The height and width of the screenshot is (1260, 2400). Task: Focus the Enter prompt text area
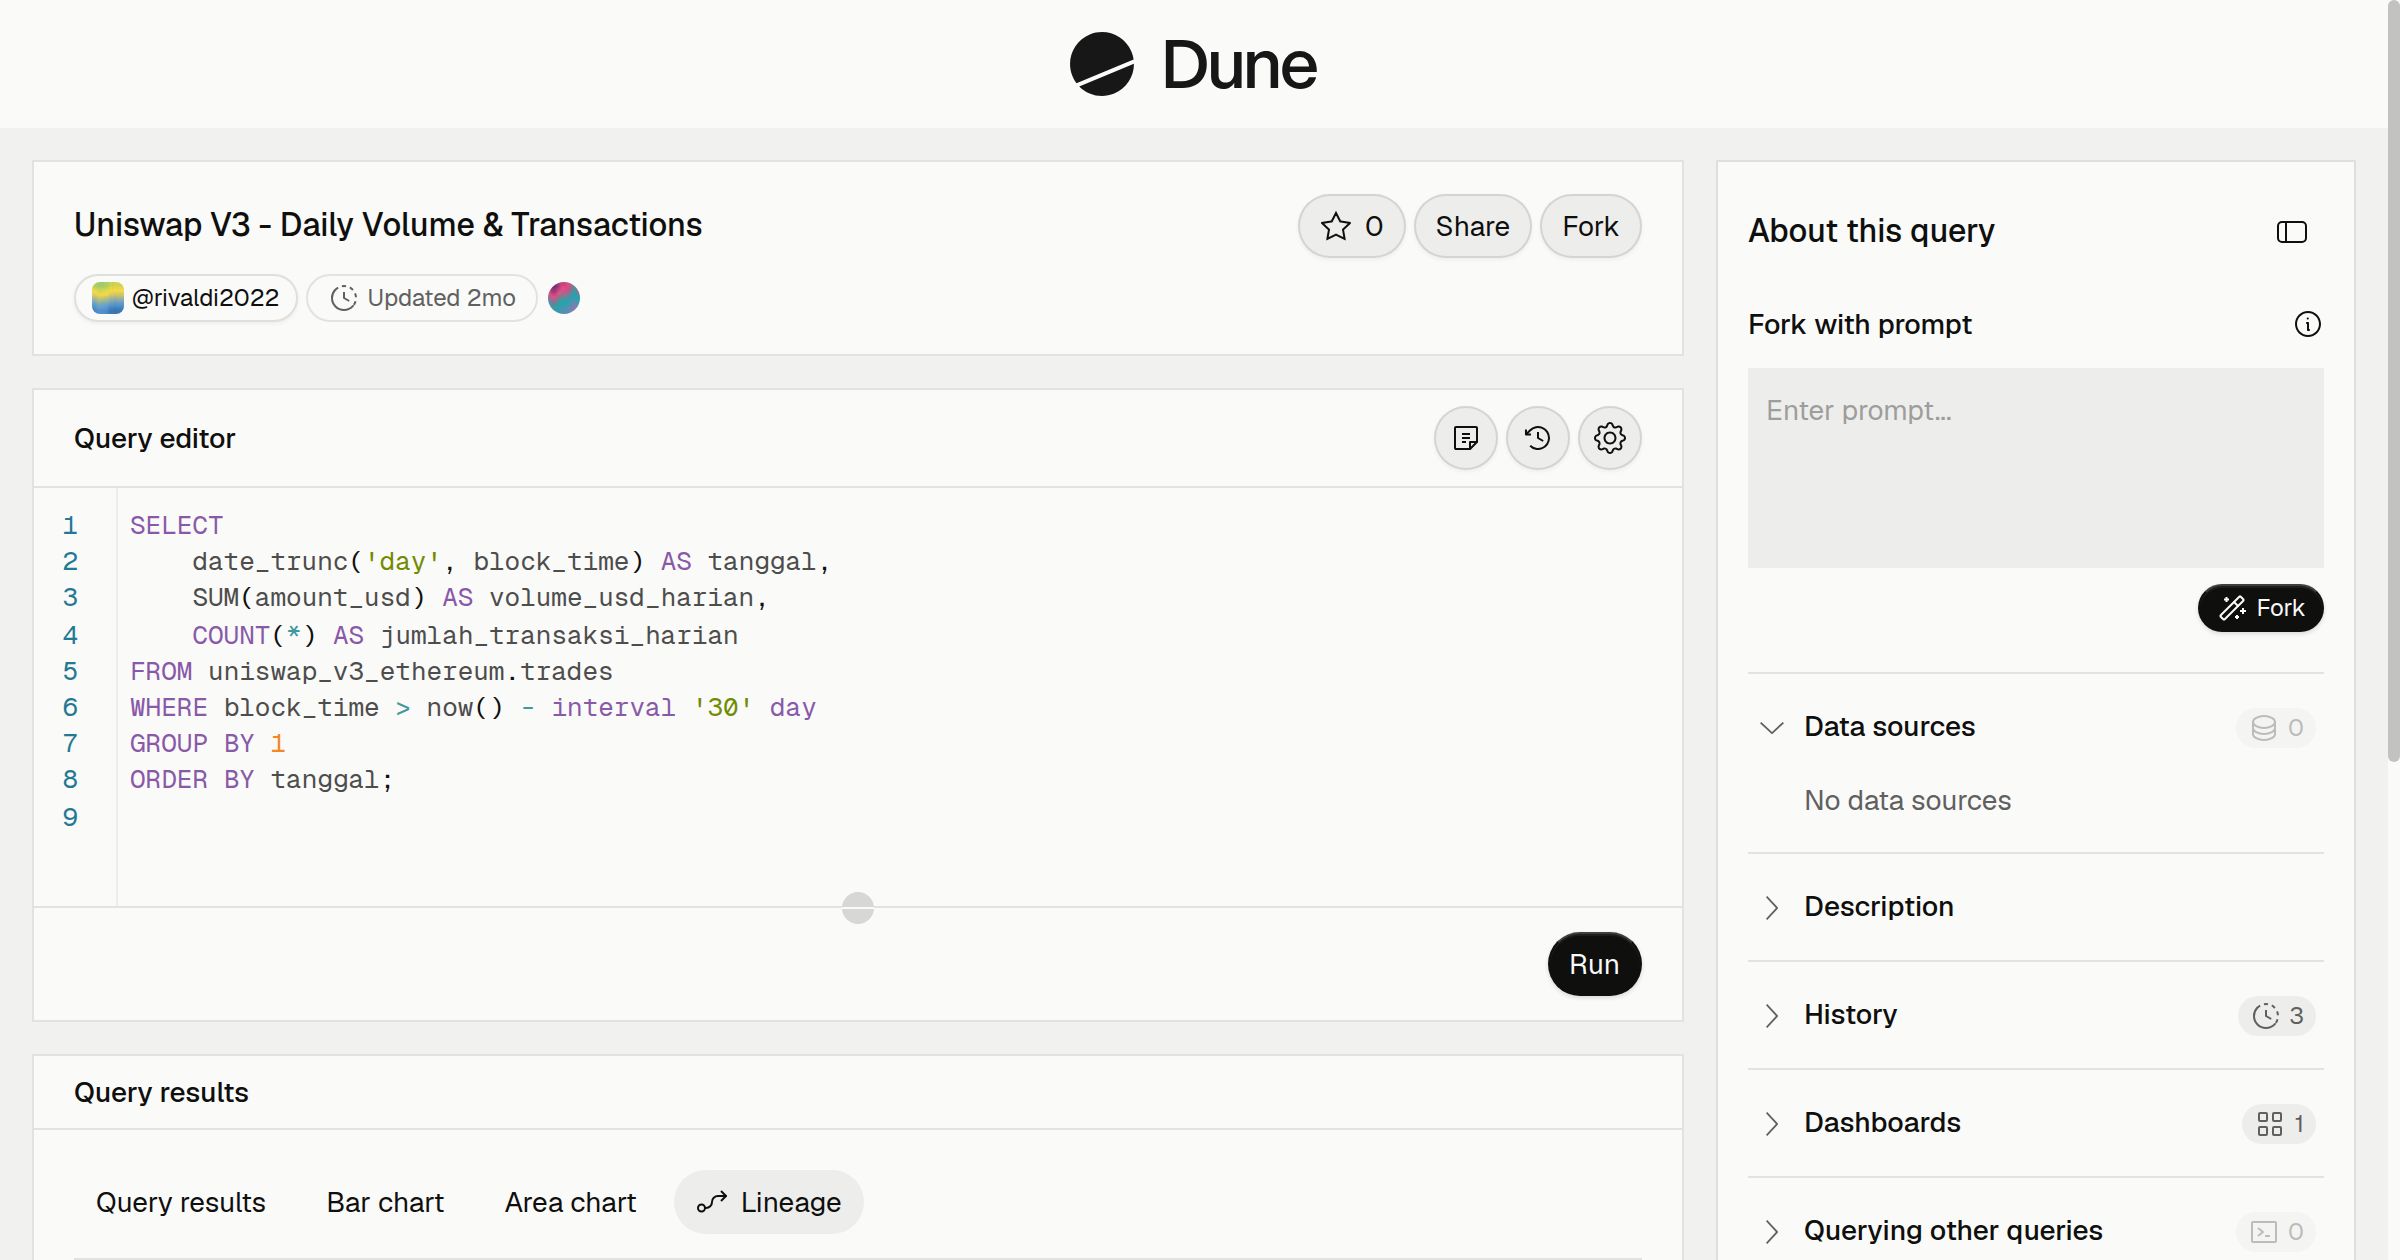click(x=2035, y=468)
